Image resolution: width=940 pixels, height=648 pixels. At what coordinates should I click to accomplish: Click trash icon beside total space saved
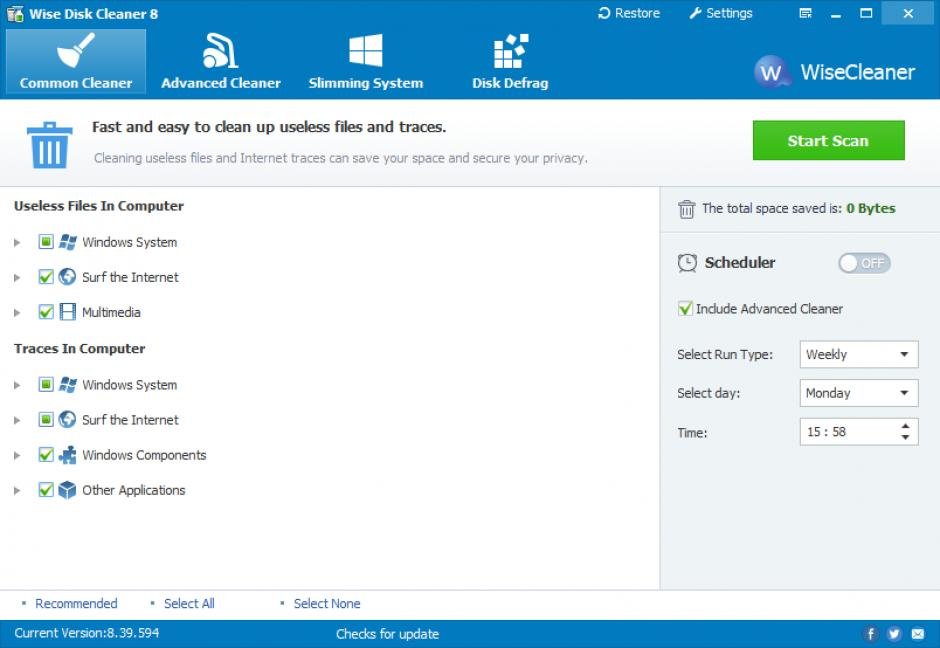pos(686,209)
